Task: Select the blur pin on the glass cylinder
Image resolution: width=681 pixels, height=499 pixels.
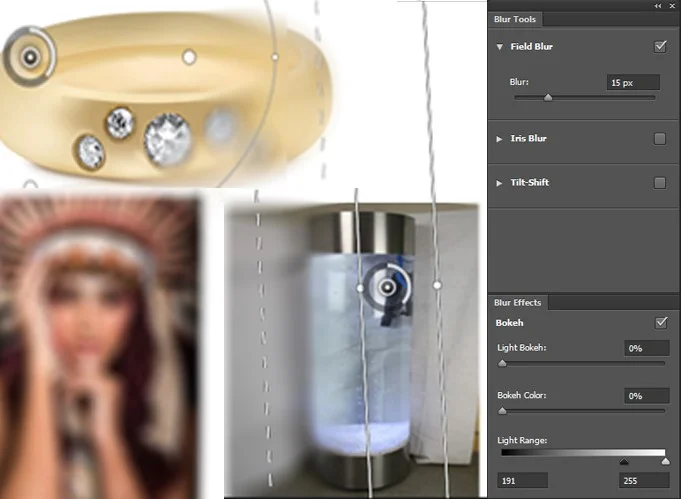Action: [x=387, y=287]
